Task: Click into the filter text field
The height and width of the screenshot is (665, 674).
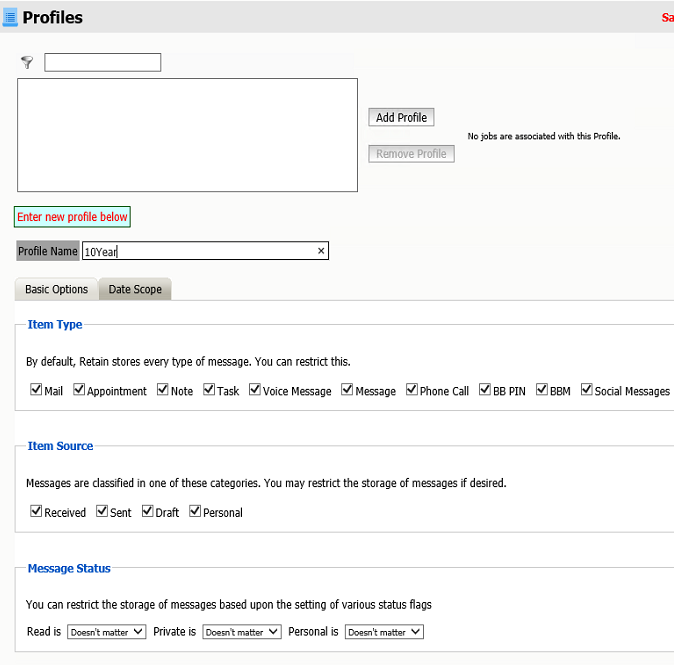Action: tap(102, 62)
